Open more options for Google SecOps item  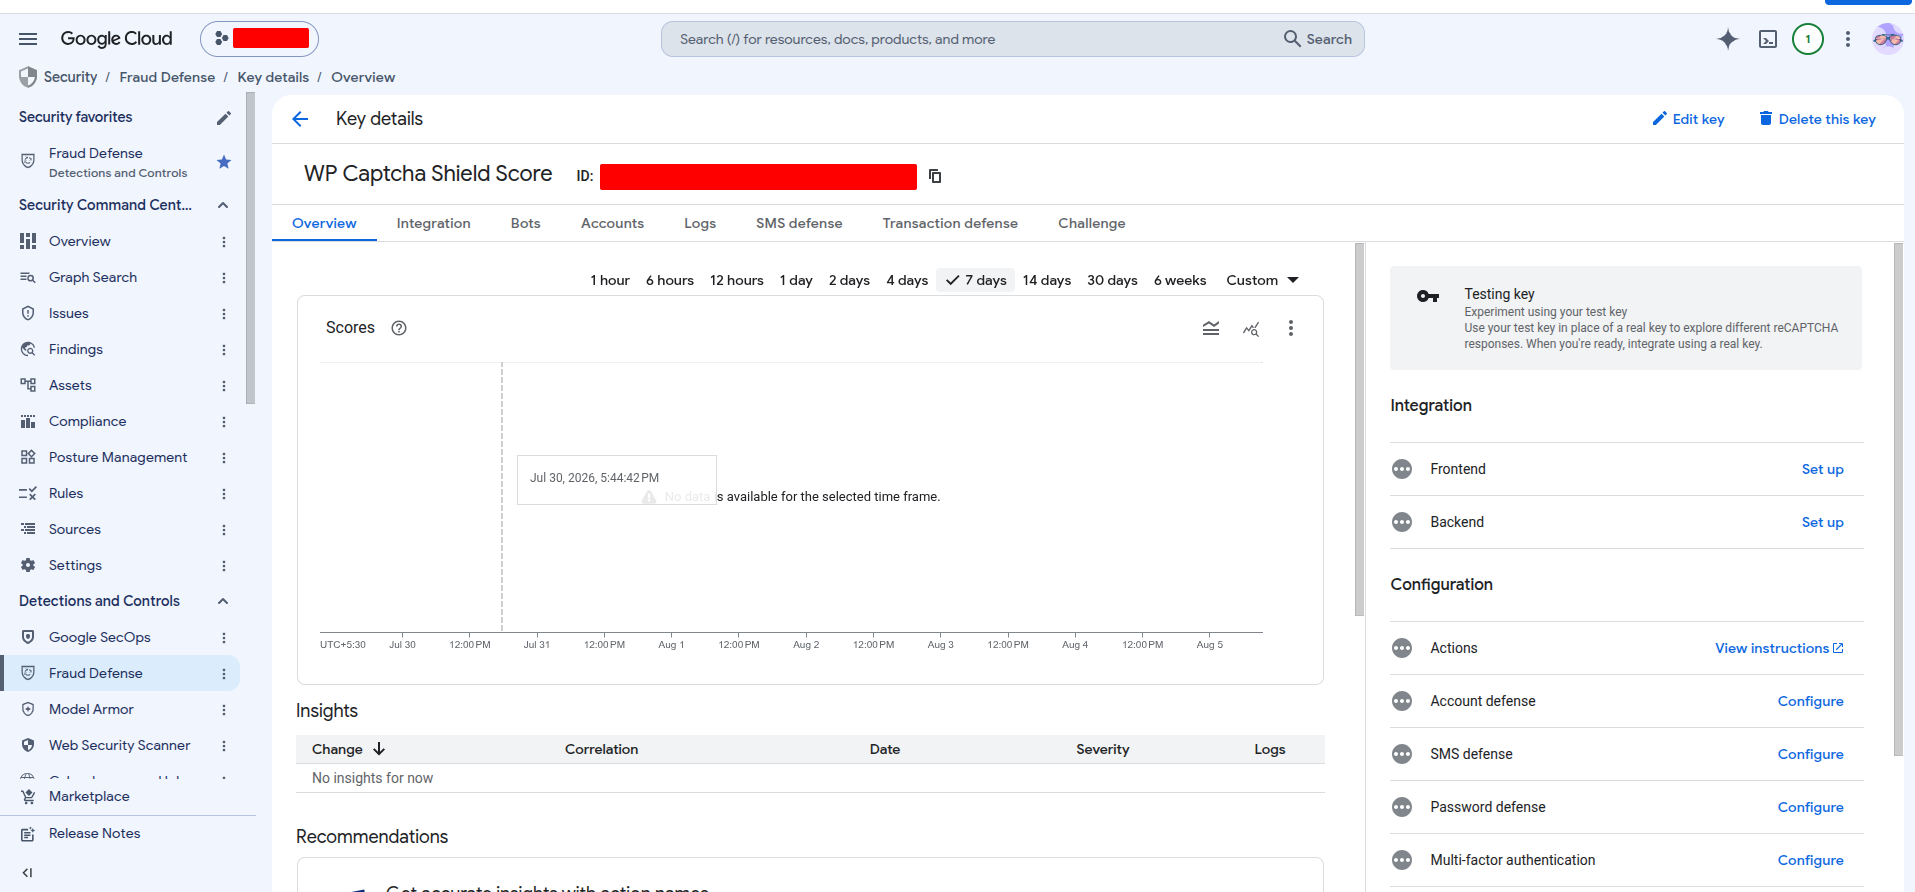pos(224,638)
